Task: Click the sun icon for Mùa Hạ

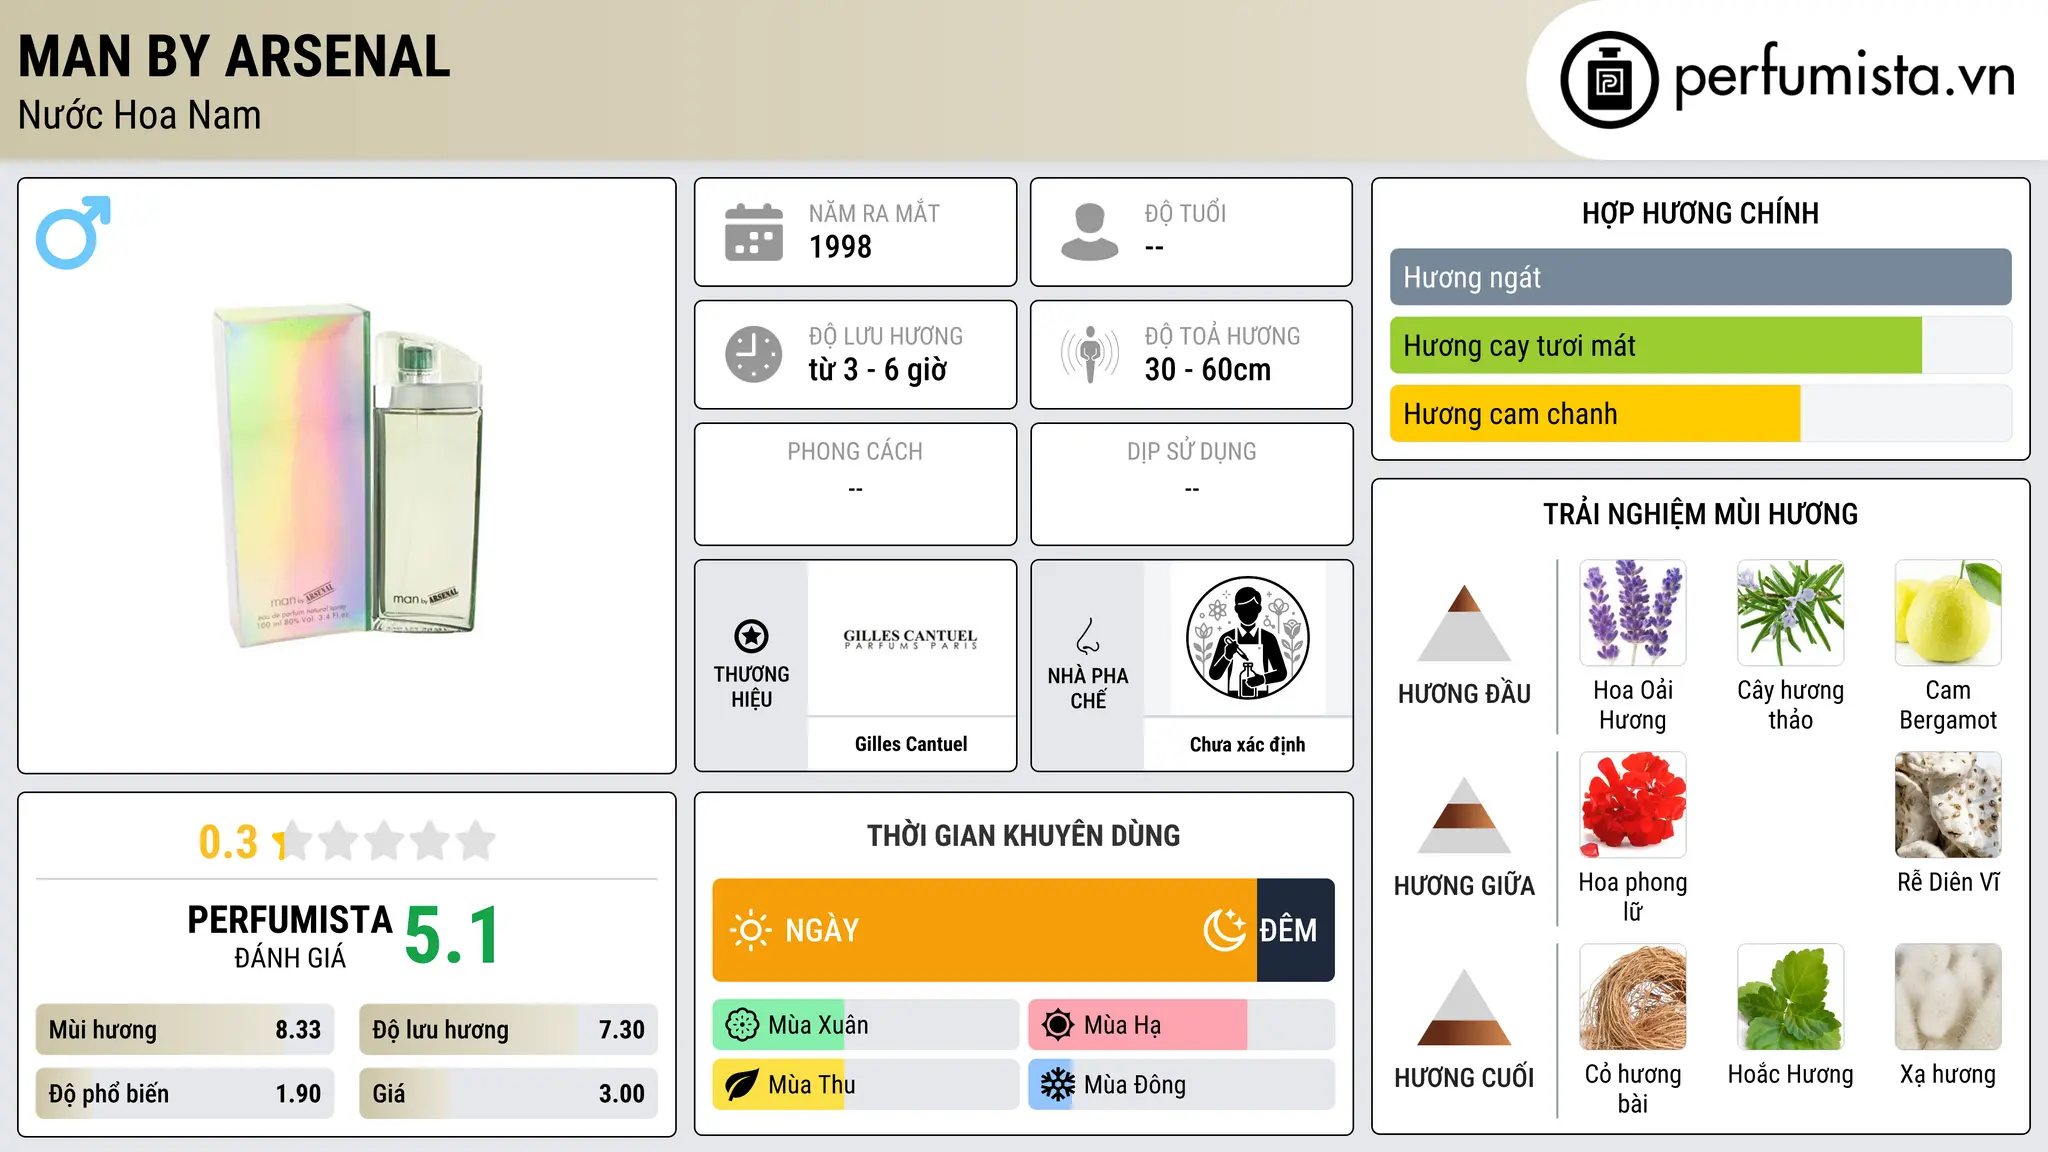Action: coord(1058,1025)
